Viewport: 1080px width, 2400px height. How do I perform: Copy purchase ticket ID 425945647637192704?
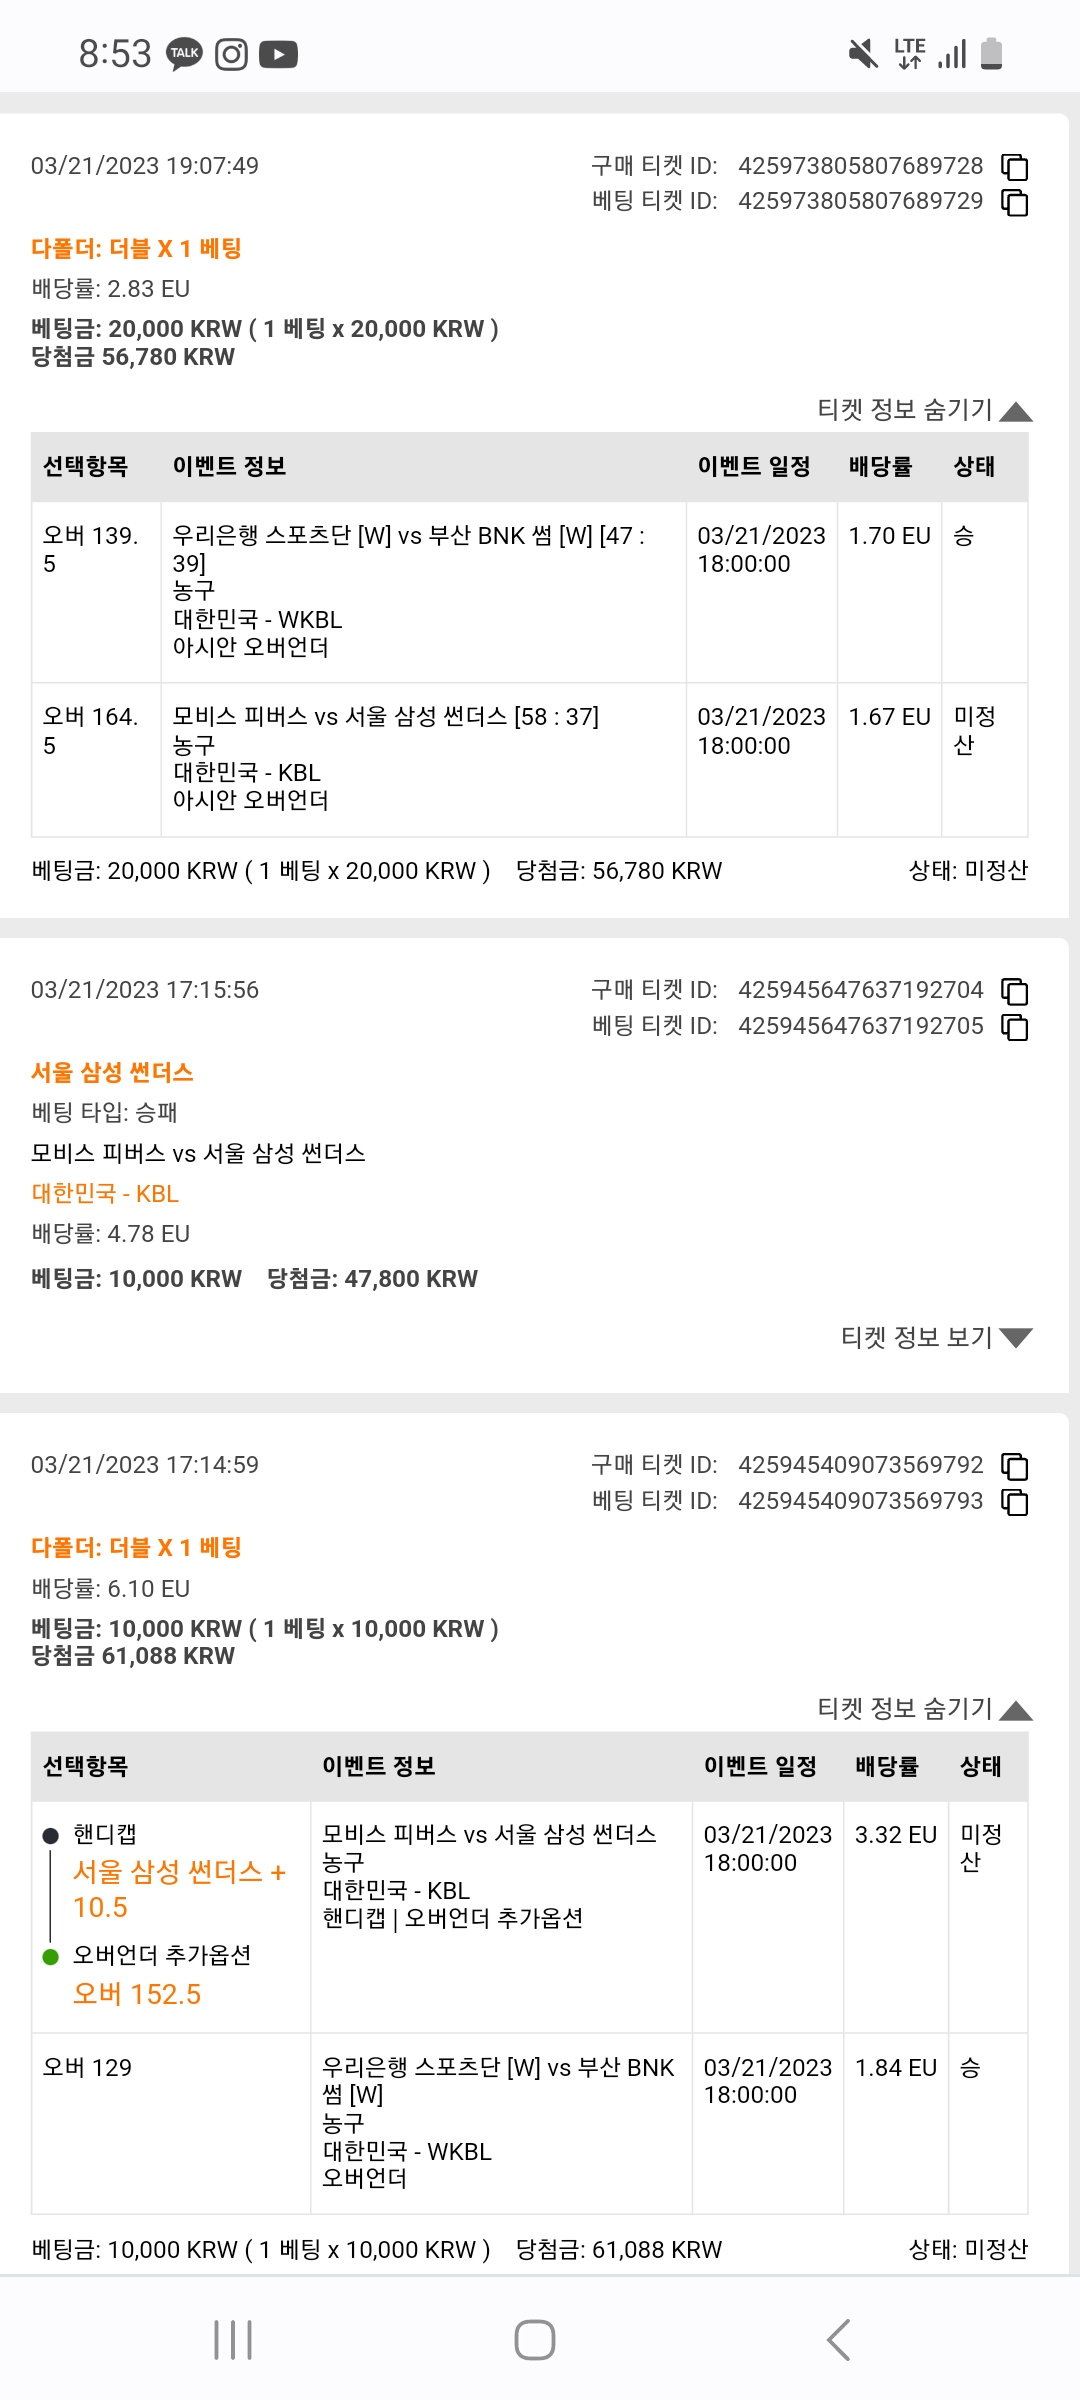[x=1015, y=991]
